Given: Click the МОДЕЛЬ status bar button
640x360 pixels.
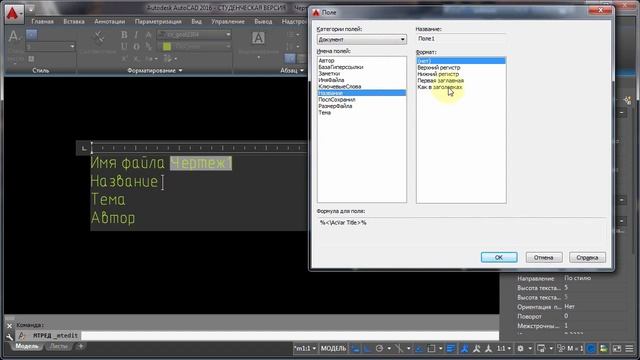Looking at the screenshot, I should [333, 349].
